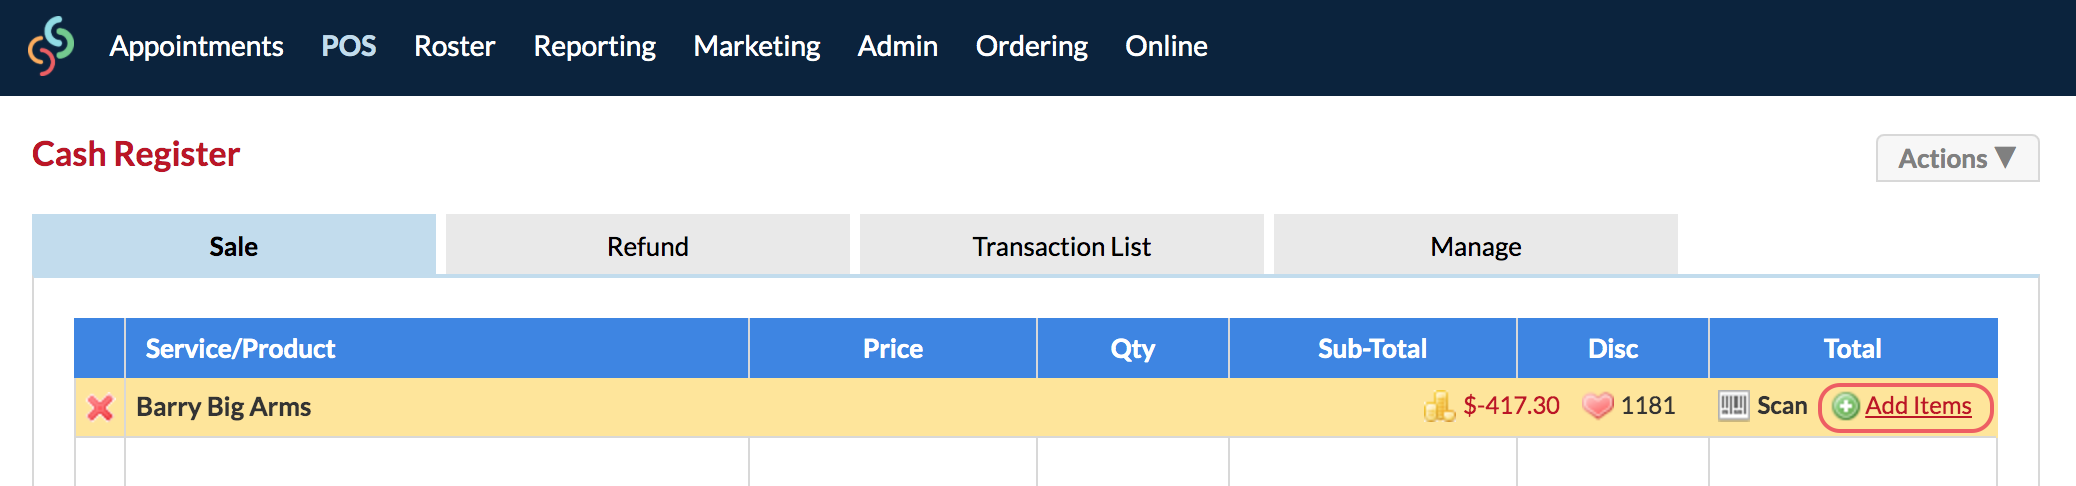This screenshot has width=2076, height=486.
Task: Open the POS menu
Action: pyautogui.click(x=349, y=46)
